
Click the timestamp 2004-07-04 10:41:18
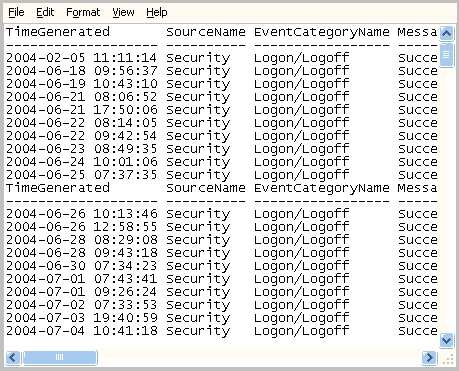point(81,331)
